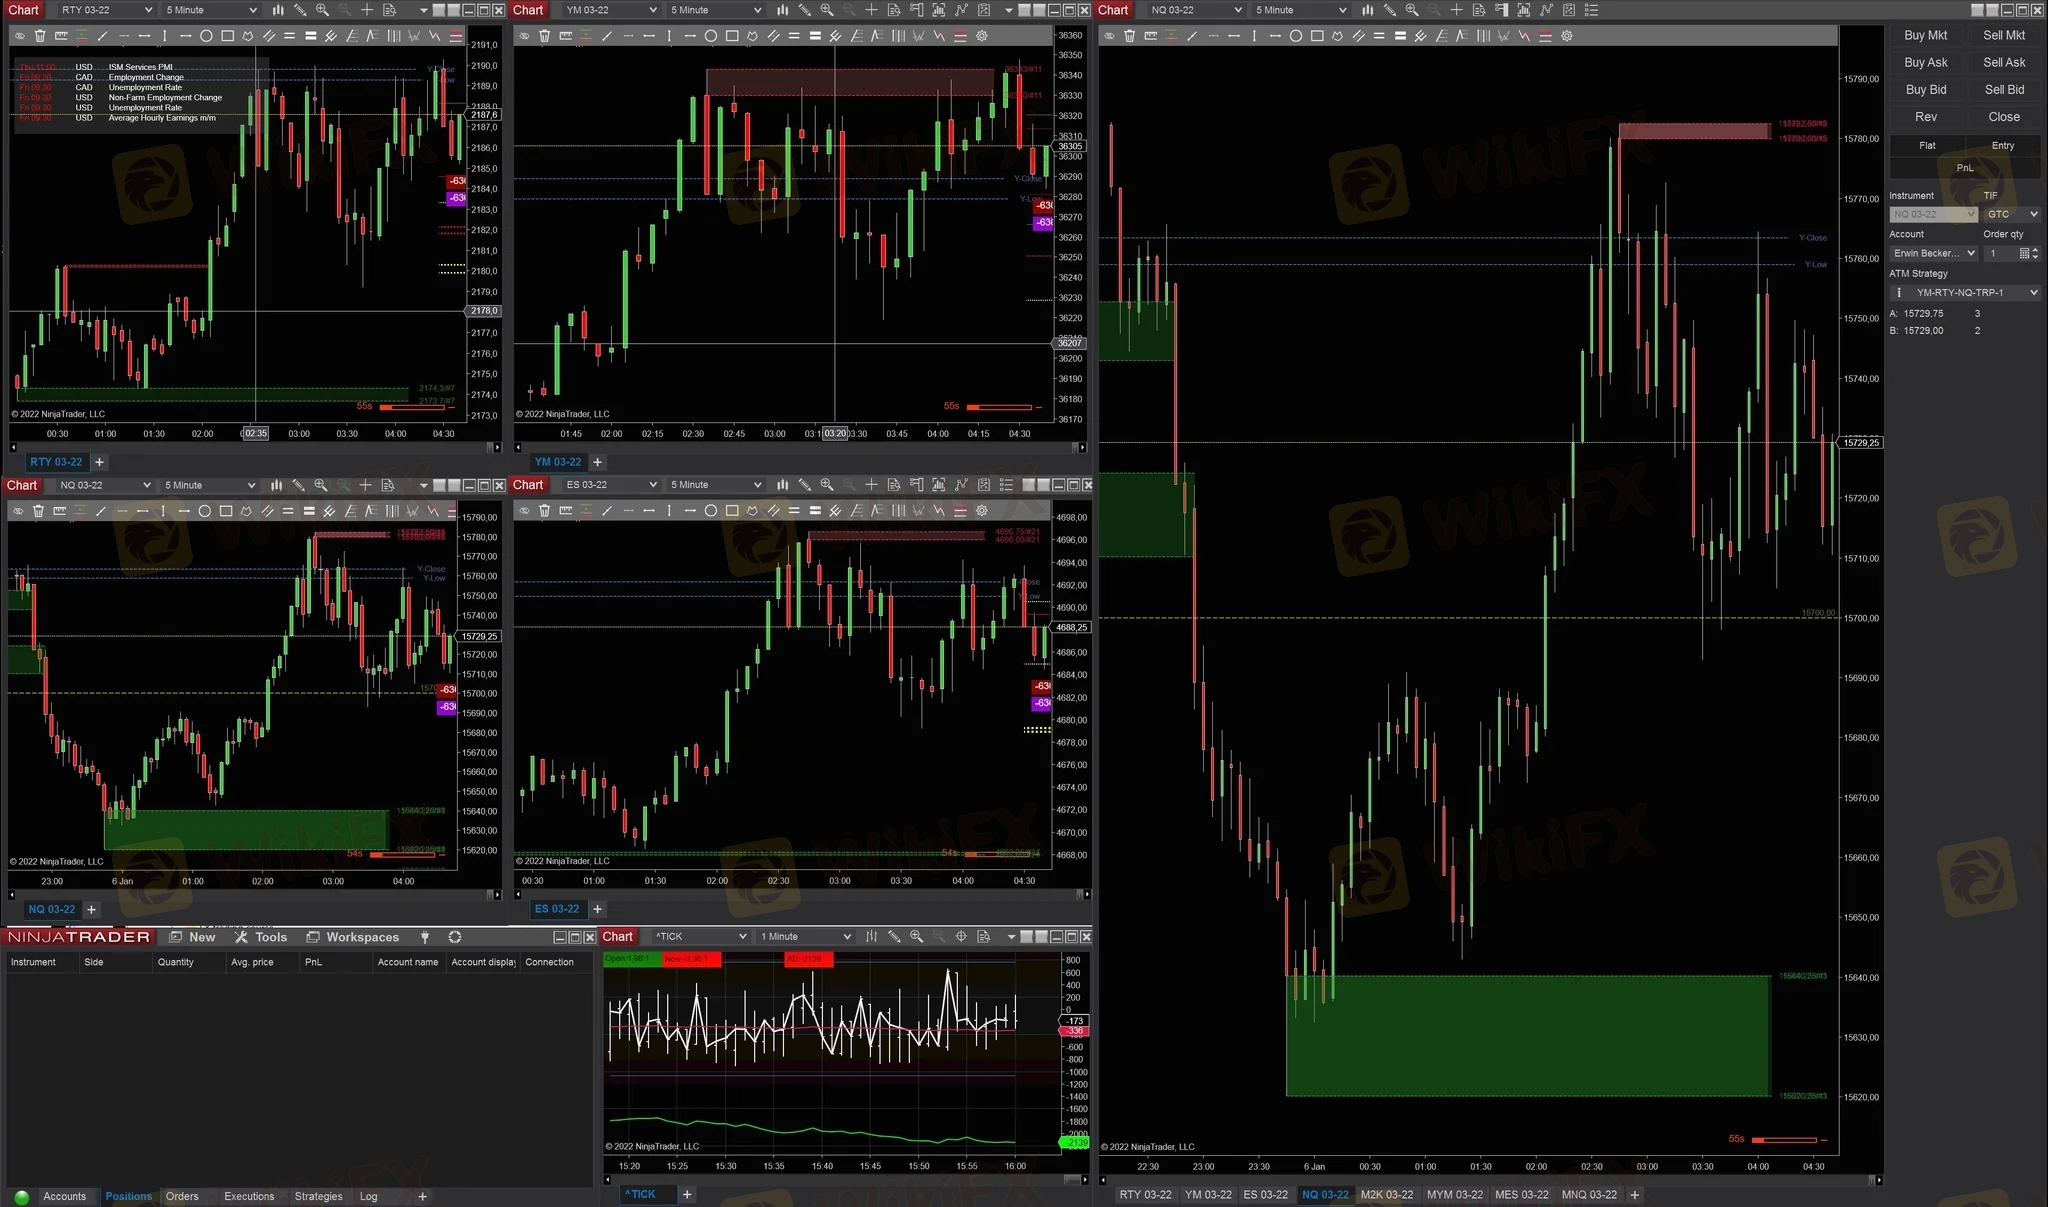Screen dimensions: 2048x1207
Task: Open the 5 Minute interval dropdown in the YM chart
Action: click(715, 10)
